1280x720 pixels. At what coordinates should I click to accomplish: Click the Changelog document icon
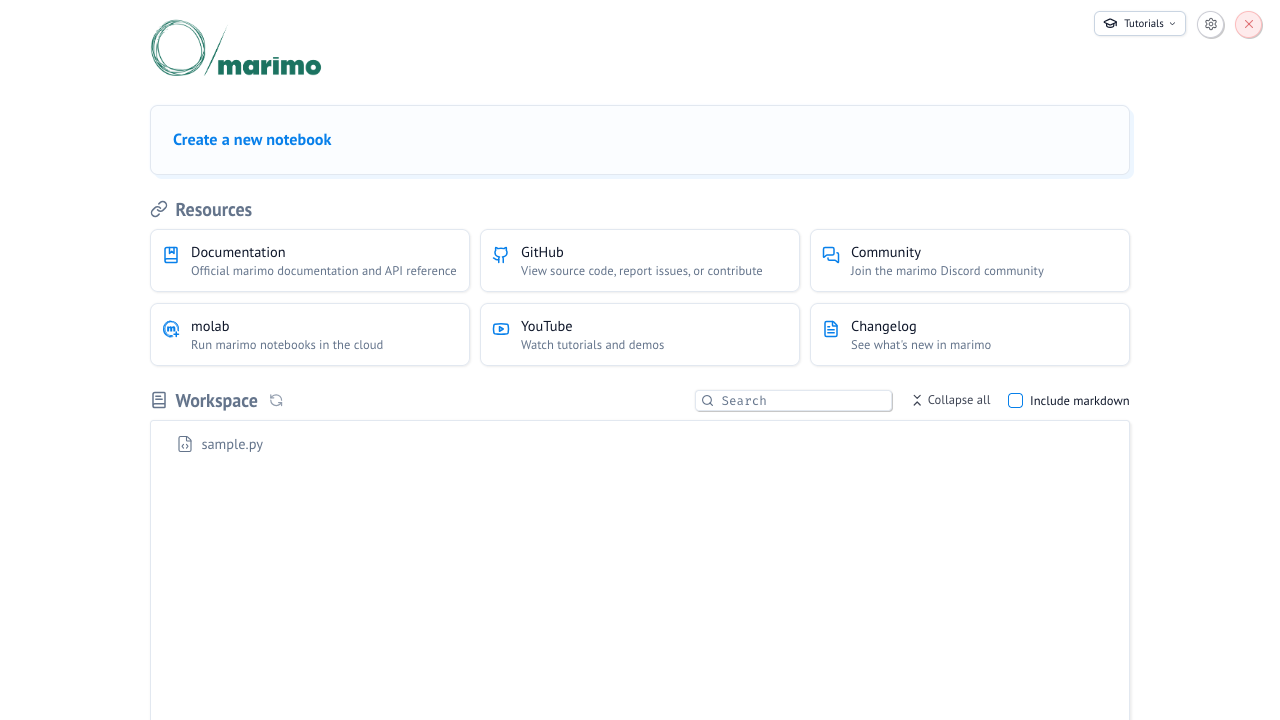pos(831,329)
